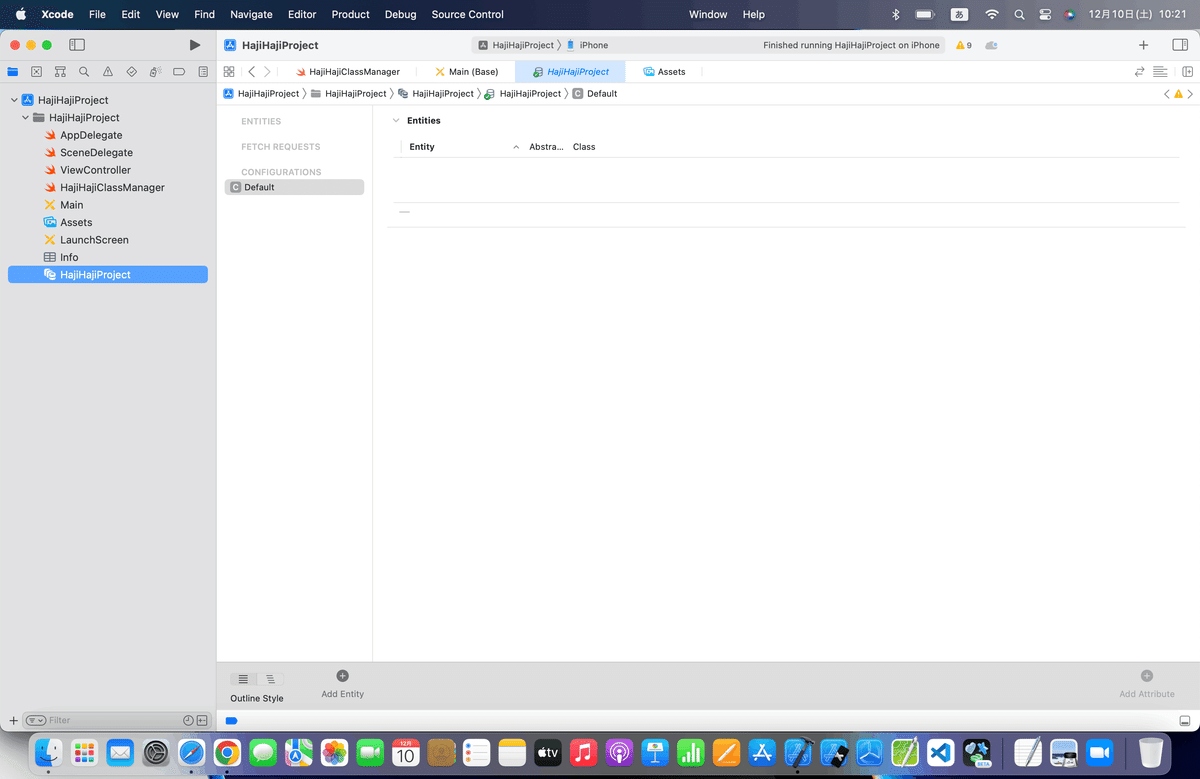The width and height of the screenshot is (1200, 779).
Task: Click the cloud status icon
Action: (991, 45)
